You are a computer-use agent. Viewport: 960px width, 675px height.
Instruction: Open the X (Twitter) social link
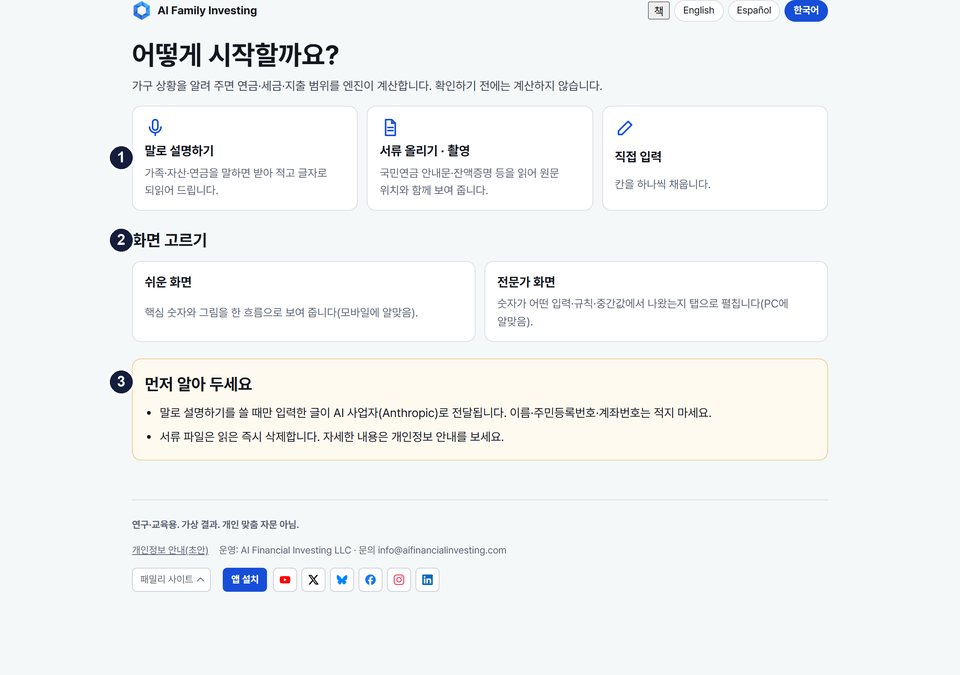pos(313,579)
